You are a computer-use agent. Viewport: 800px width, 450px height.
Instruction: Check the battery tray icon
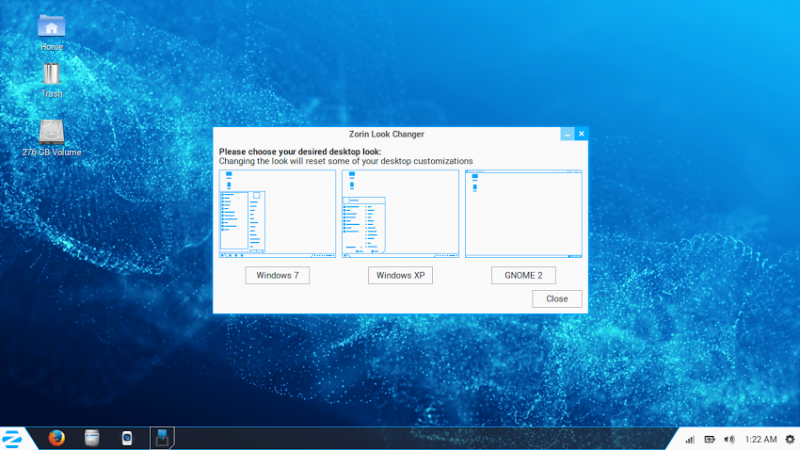pyautogui.click(x=709, y=439)
